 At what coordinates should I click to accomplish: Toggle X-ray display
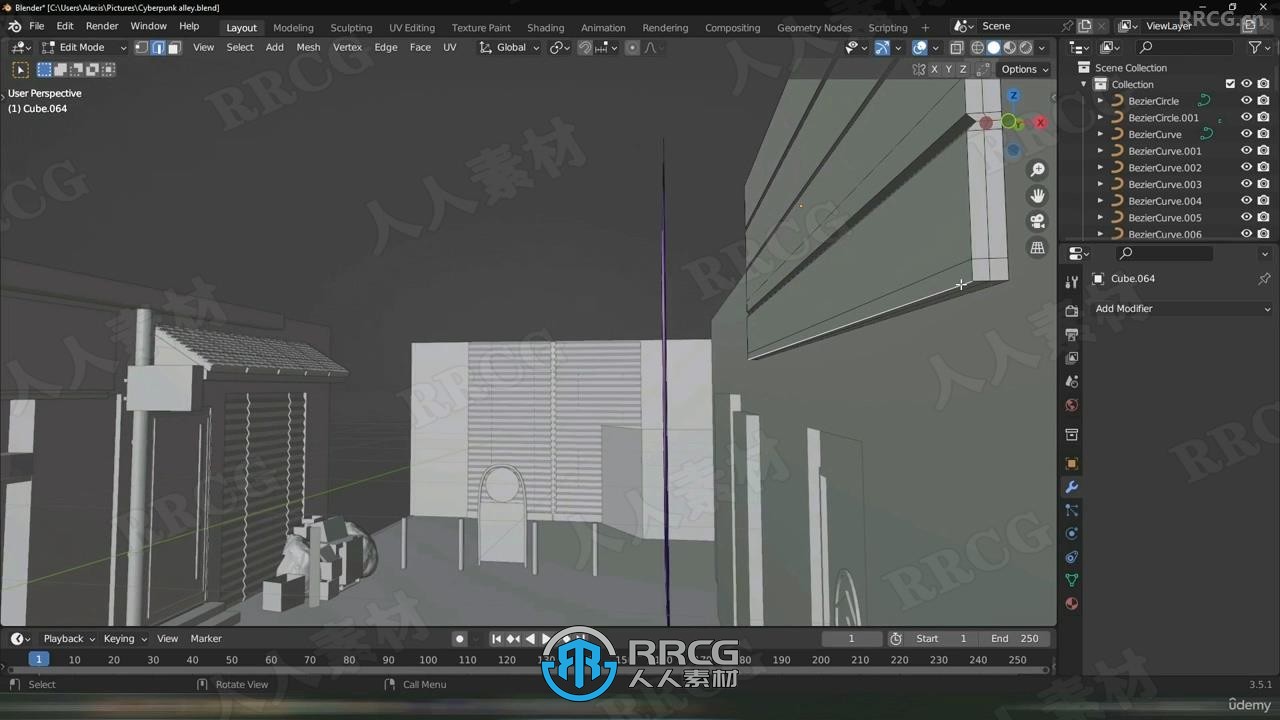[957, 47]
